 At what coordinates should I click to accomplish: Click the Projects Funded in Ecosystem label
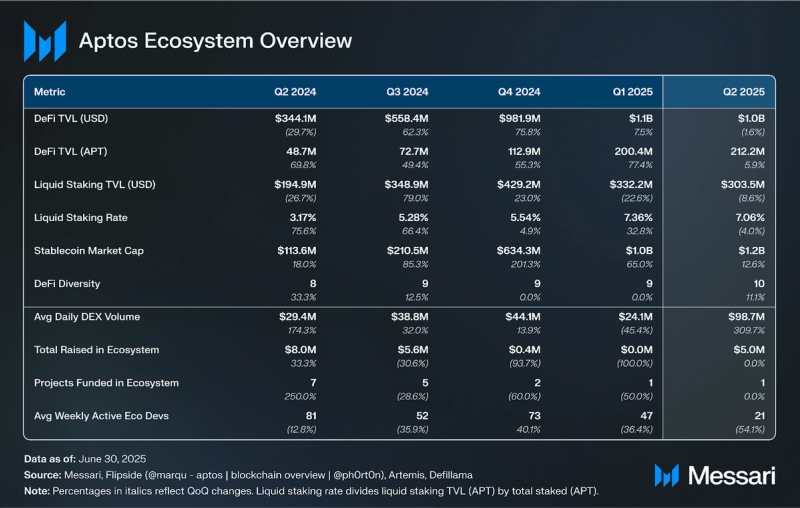point(105,383)
